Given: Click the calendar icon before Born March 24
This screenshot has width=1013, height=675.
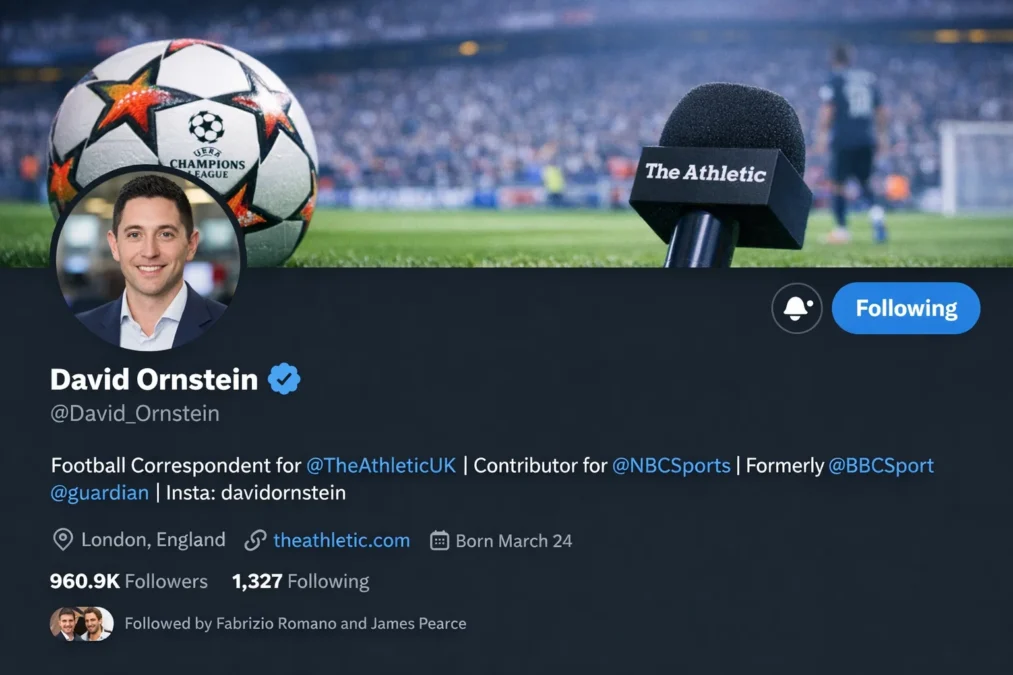Looking at the screenshot, I should point(438,539).
